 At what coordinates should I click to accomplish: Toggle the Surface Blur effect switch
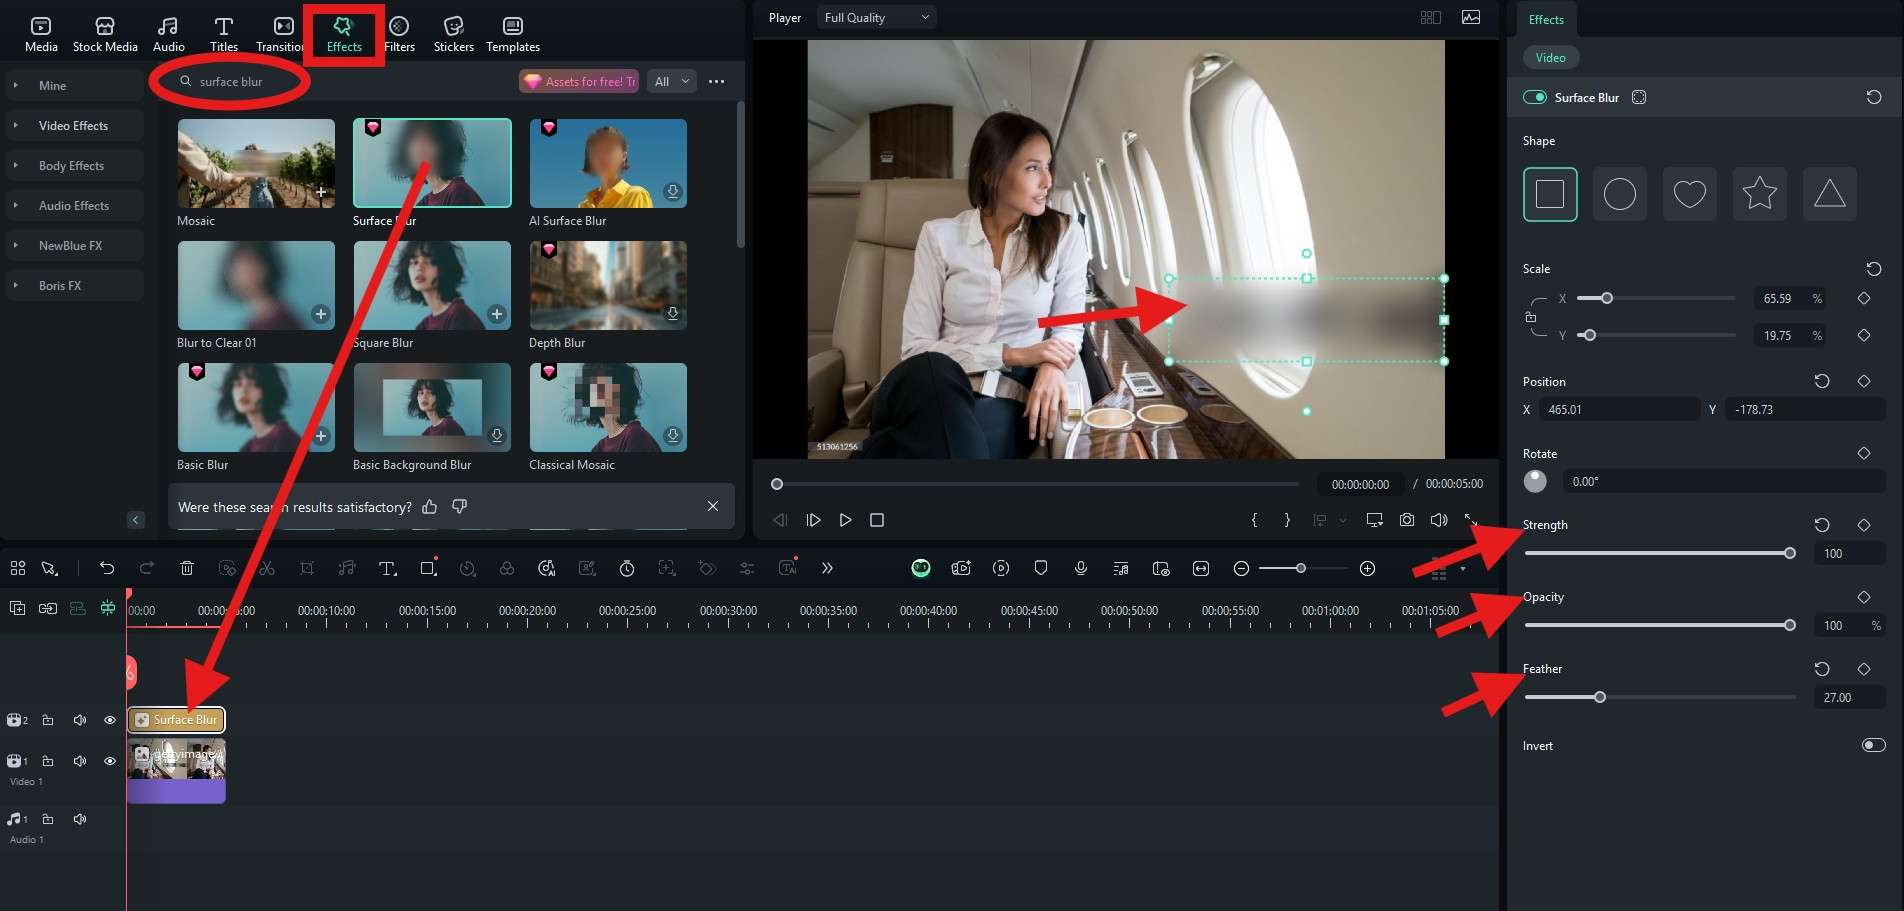pos(1534,97)
